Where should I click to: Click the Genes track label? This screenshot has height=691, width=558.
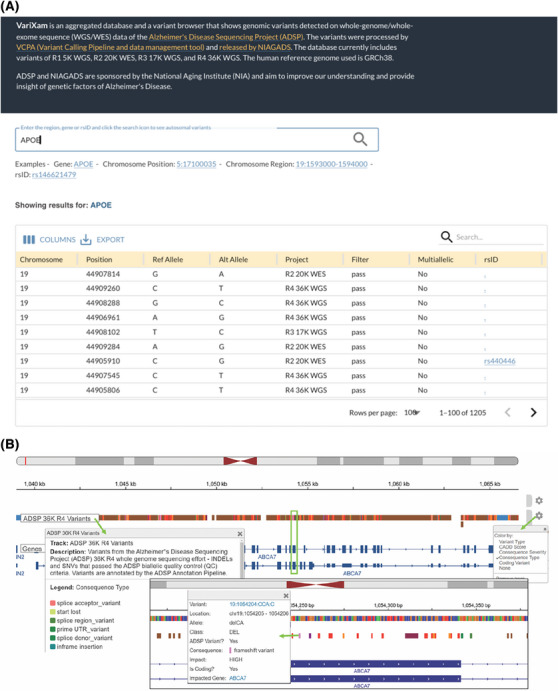32,549
